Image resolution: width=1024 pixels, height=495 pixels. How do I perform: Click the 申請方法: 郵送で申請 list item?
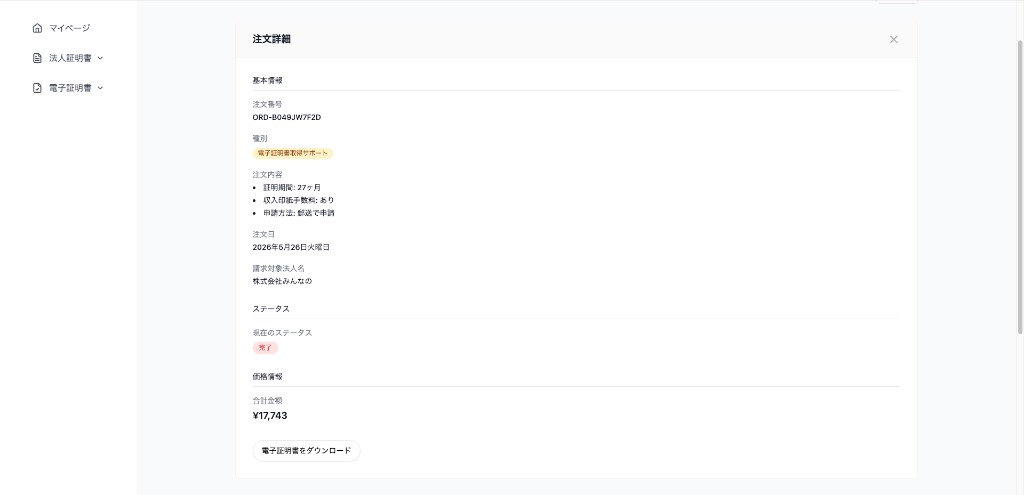298,213
